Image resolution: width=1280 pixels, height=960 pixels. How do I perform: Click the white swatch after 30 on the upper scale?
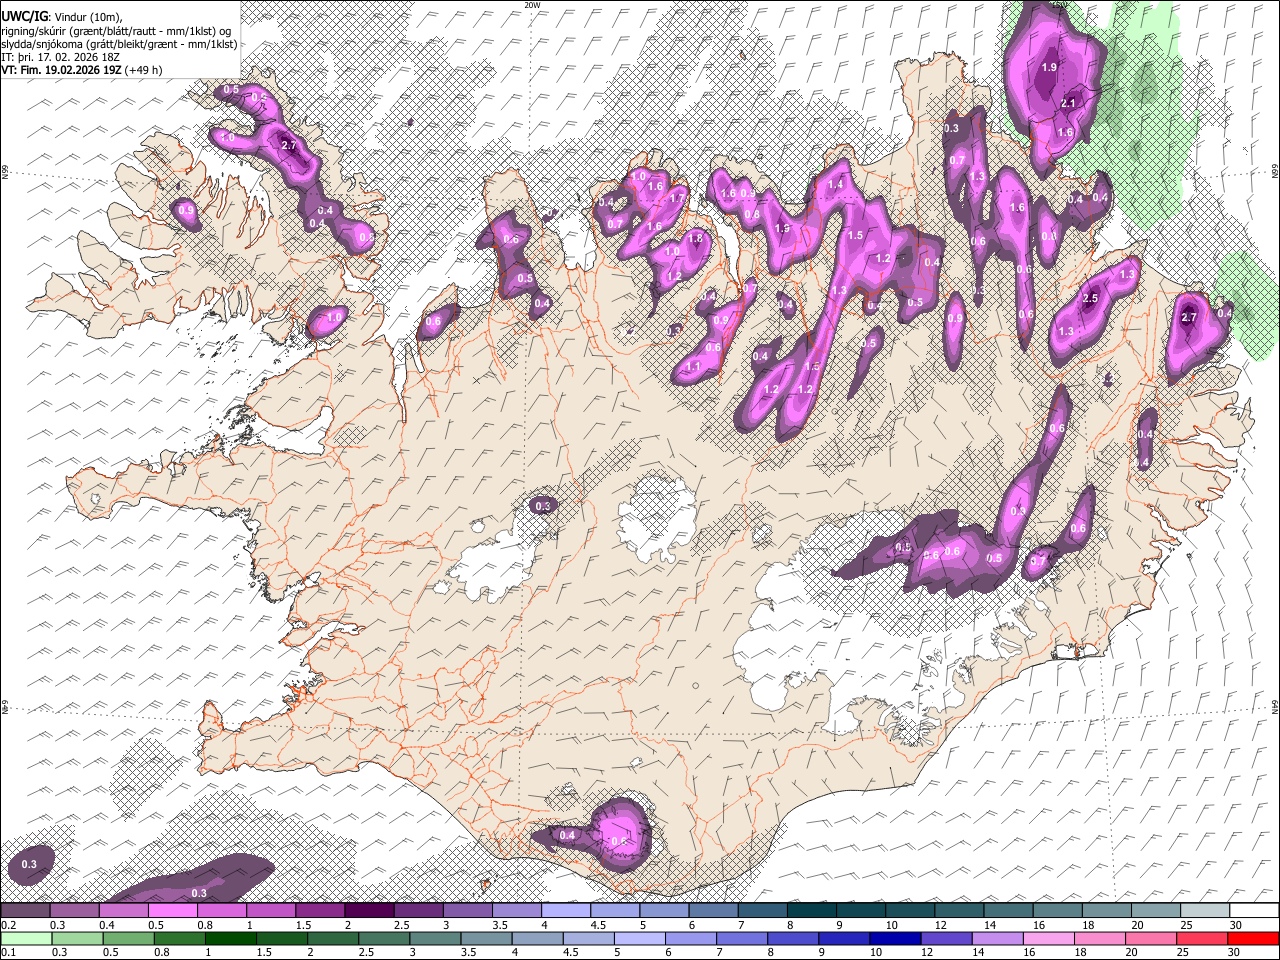(x=1254, y=910)
